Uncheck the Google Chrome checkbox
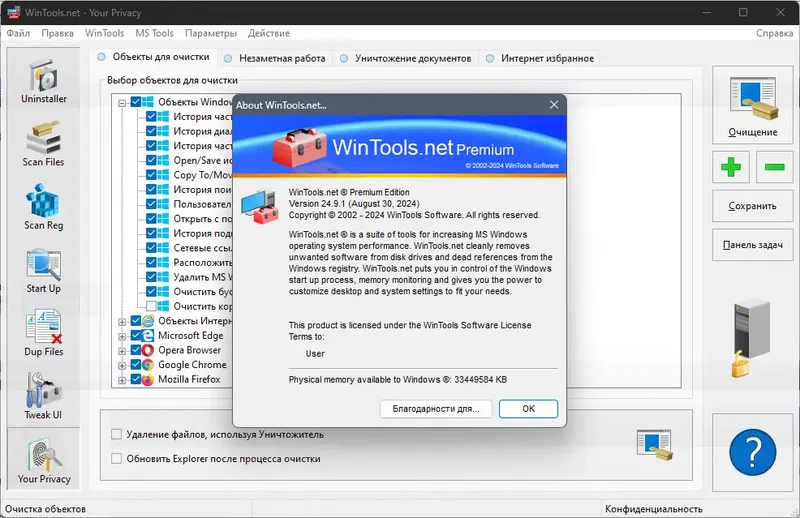Viewport: 800px width, 518px height. point(136,364)
